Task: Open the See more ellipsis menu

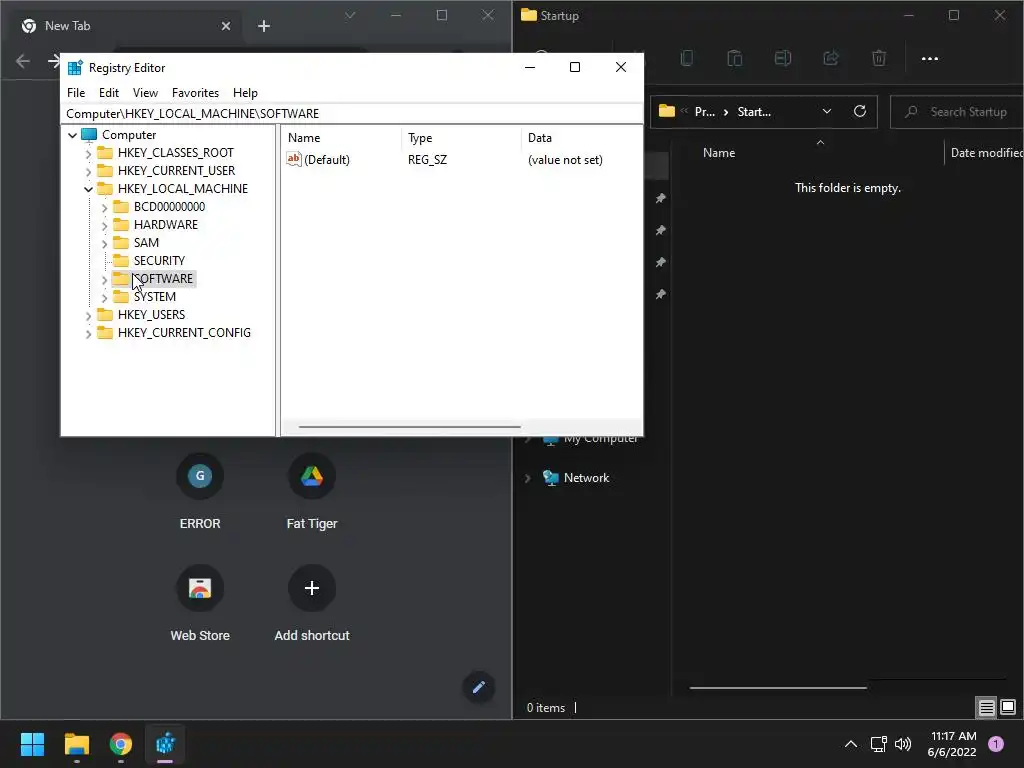Action: click(929, 58)
